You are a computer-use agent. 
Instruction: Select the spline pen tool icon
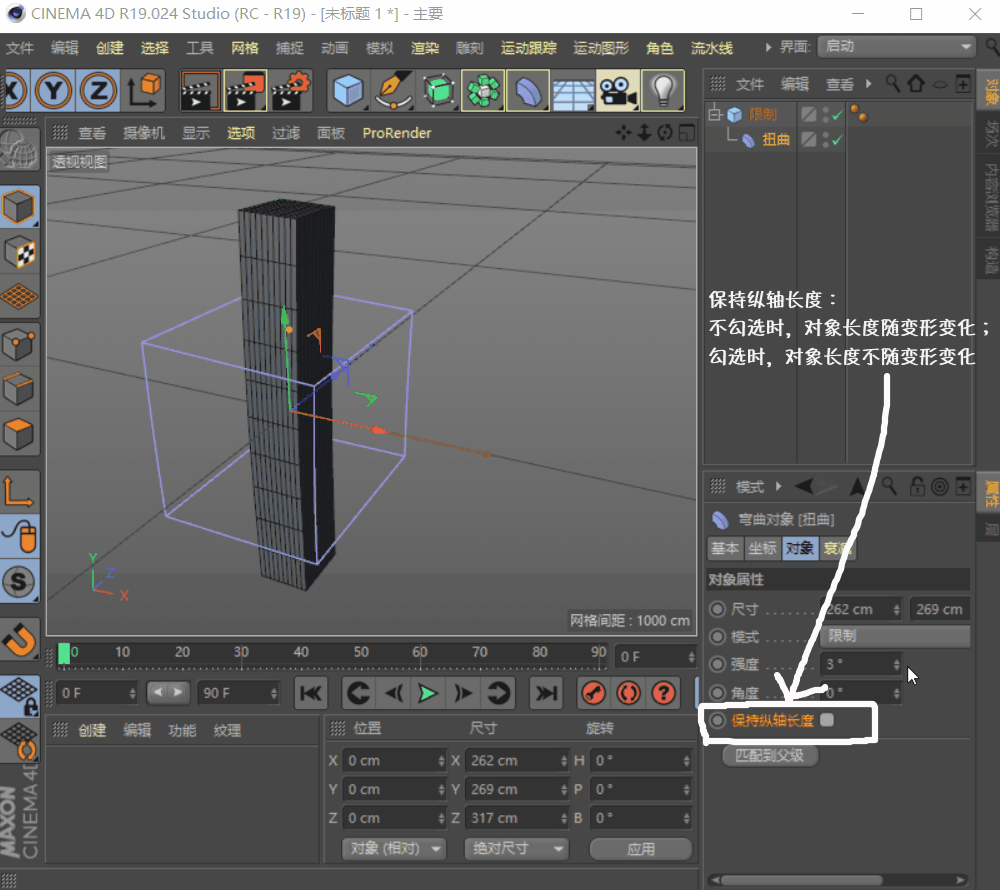click(x=393, y=91)
